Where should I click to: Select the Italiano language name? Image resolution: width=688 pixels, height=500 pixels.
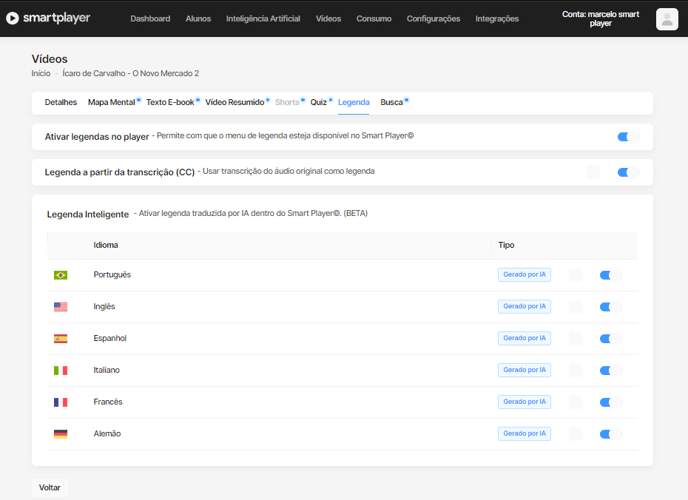pyautogui.click(x=107, y=370)
